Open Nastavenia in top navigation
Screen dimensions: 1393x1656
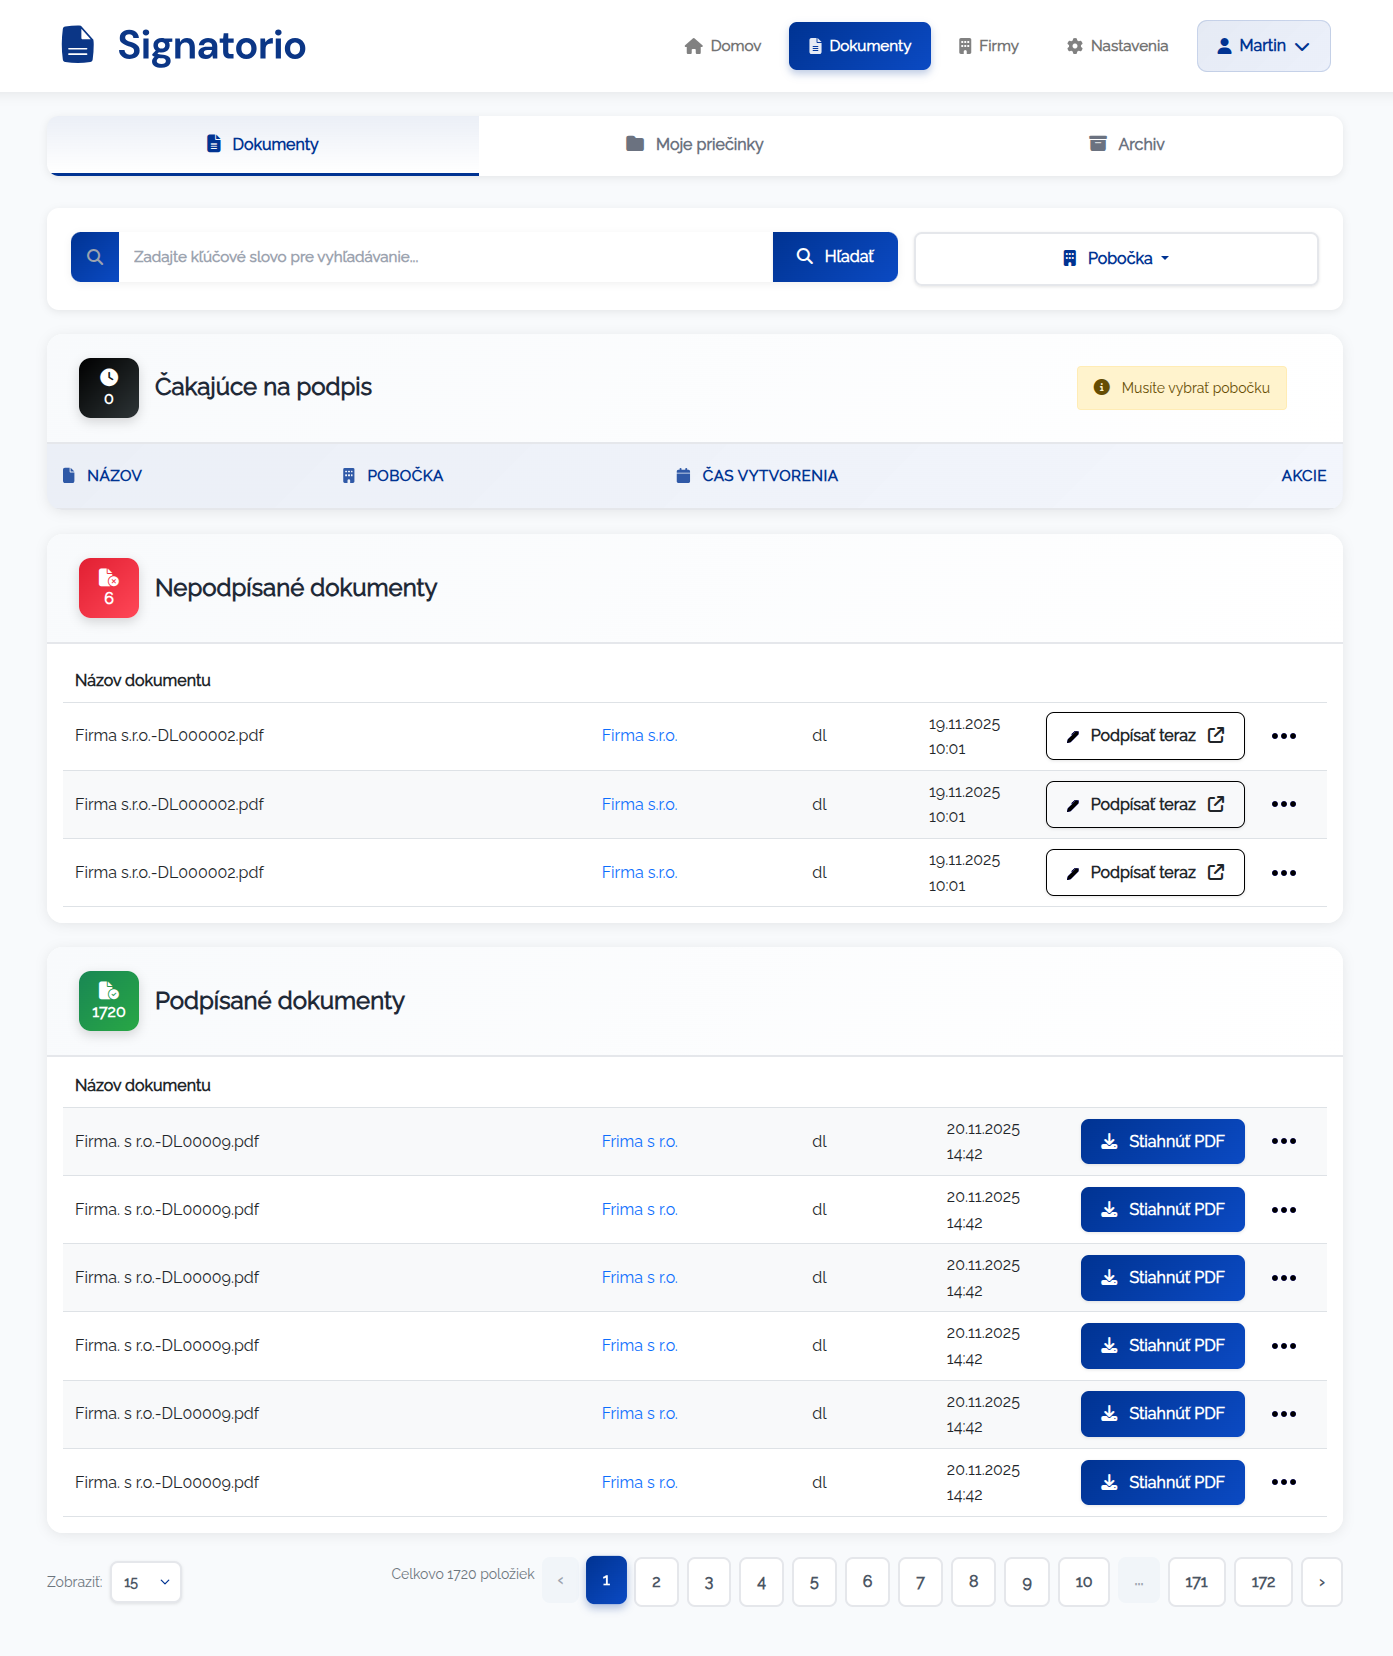coord(1117,46)
